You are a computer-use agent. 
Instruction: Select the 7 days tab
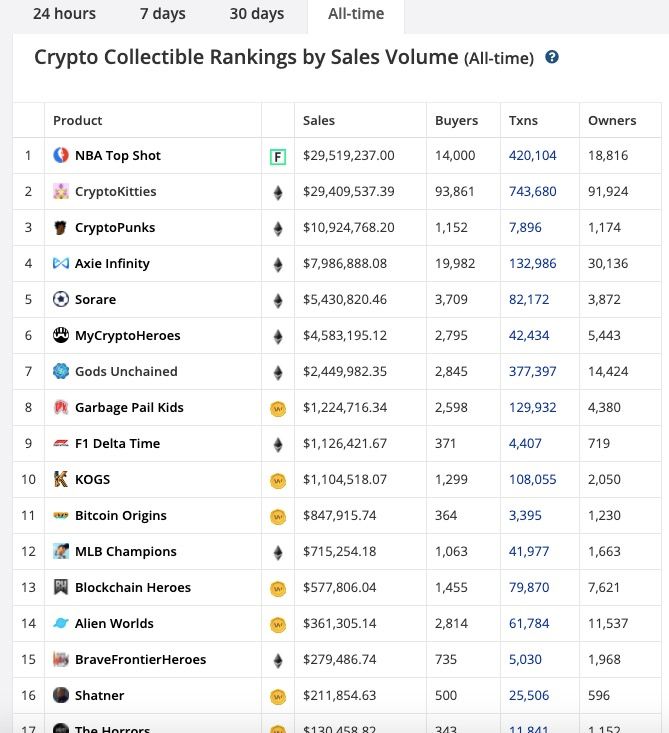(x=163, y=14)
